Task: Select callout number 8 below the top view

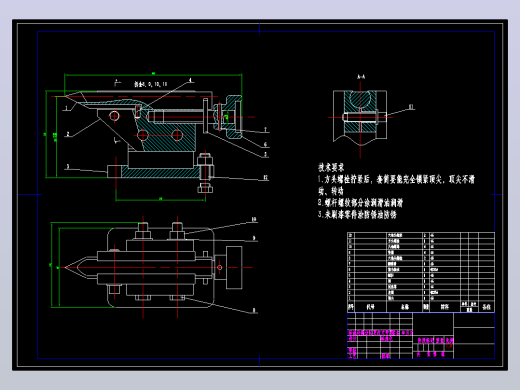Action: [254, 310]
